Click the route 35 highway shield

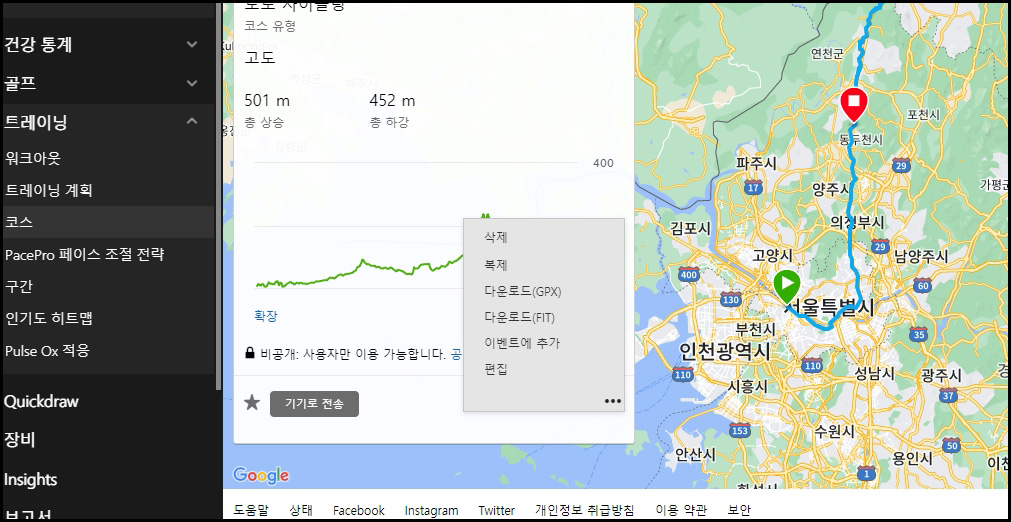point(919,334)
